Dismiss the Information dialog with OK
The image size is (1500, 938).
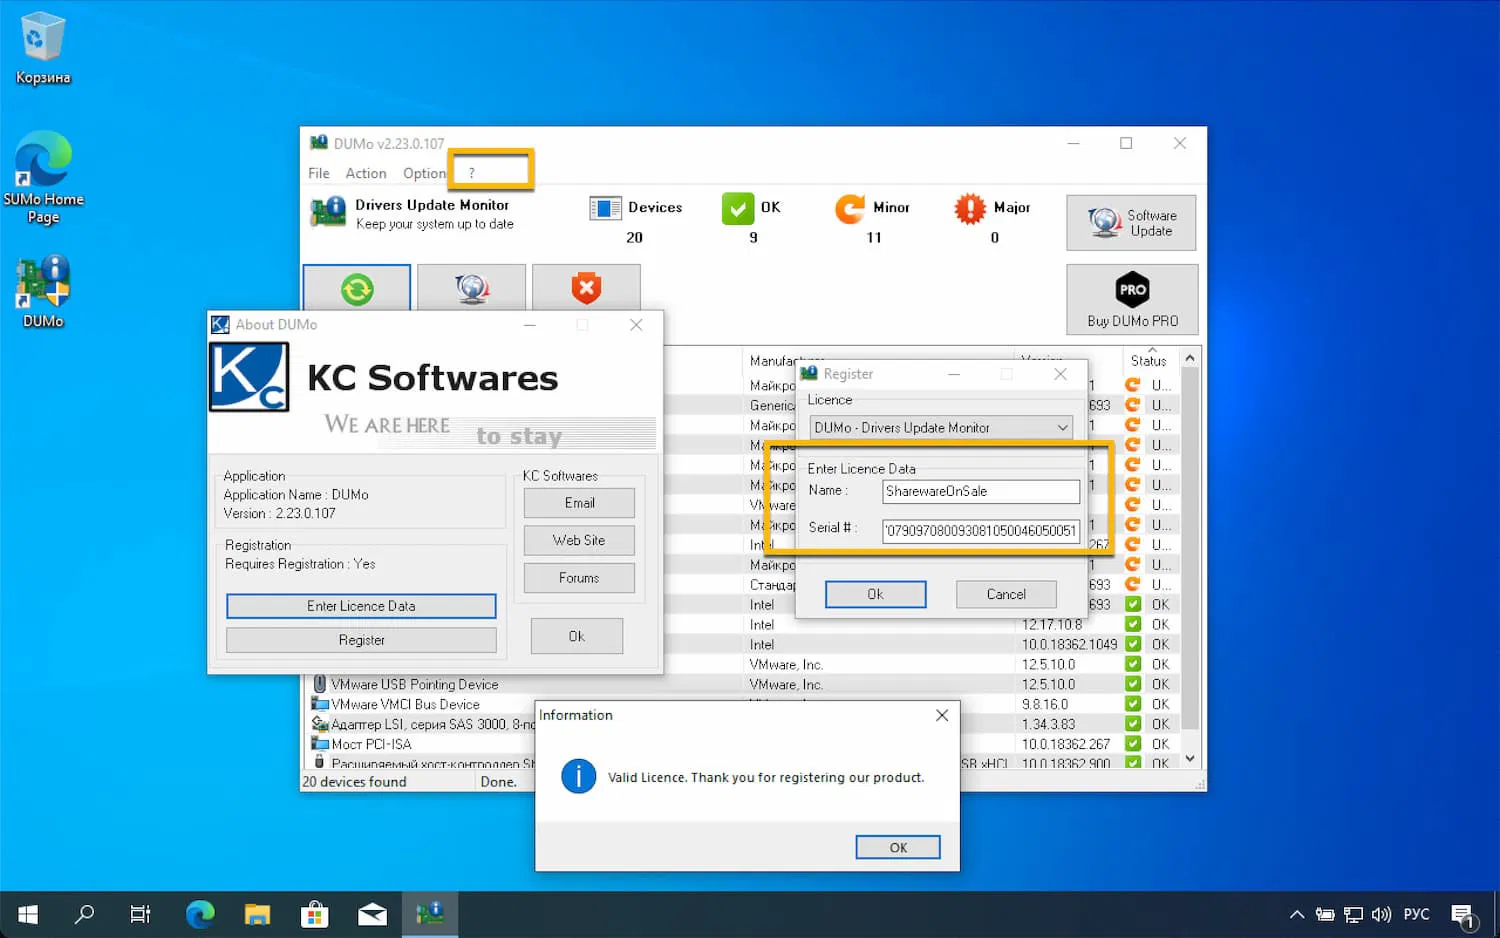coord(898,847)
